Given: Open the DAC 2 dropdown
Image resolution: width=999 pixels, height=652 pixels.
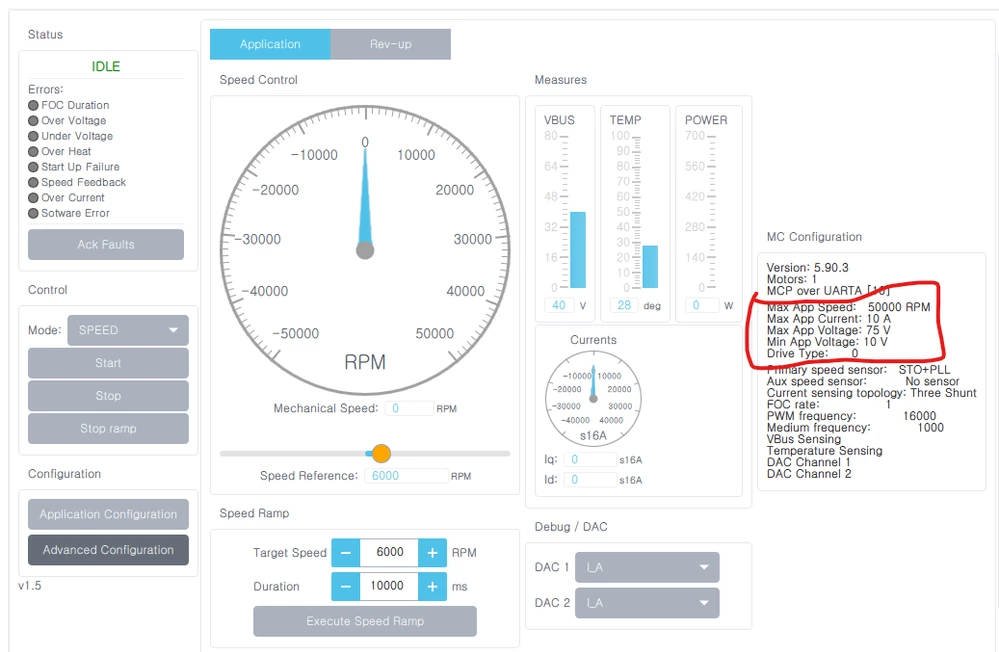Looking at the screenshot, I should point(647,603).
